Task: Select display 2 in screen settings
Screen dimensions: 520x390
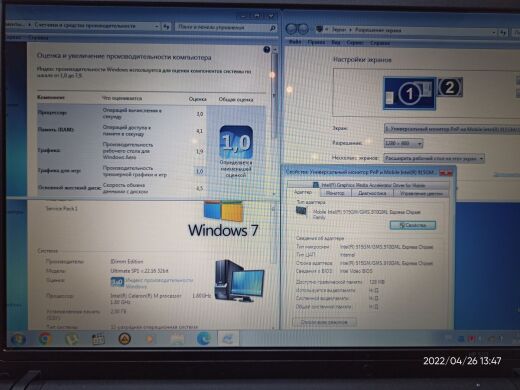Action: (450, 87)
